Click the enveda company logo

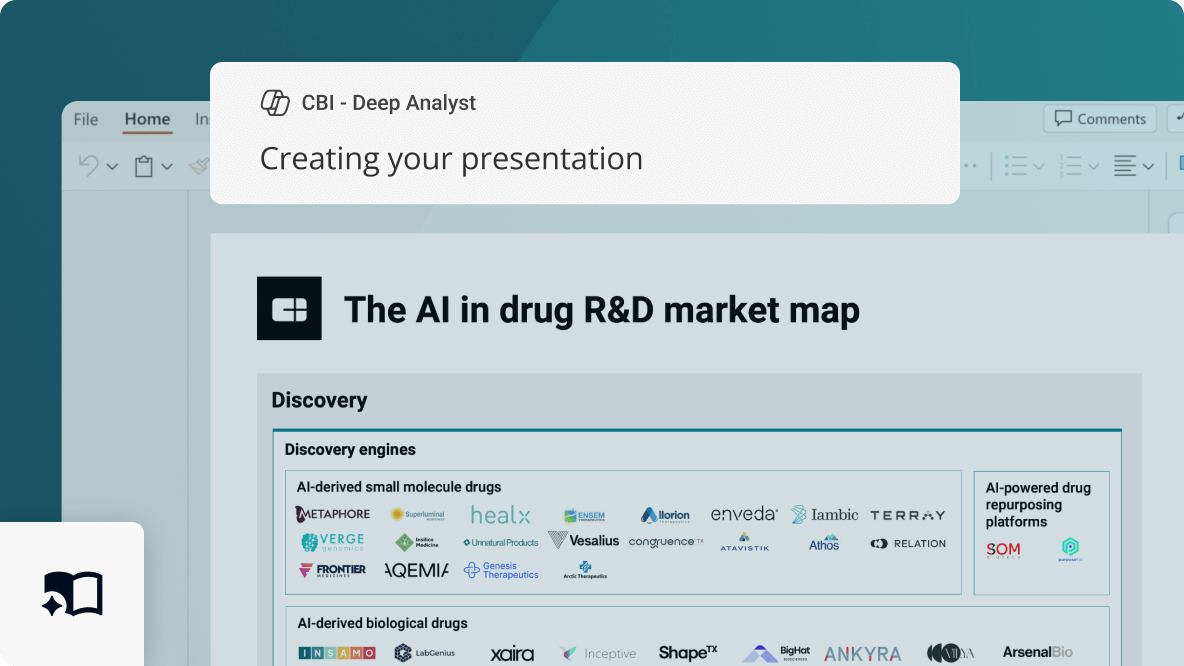tap(744, 514)
